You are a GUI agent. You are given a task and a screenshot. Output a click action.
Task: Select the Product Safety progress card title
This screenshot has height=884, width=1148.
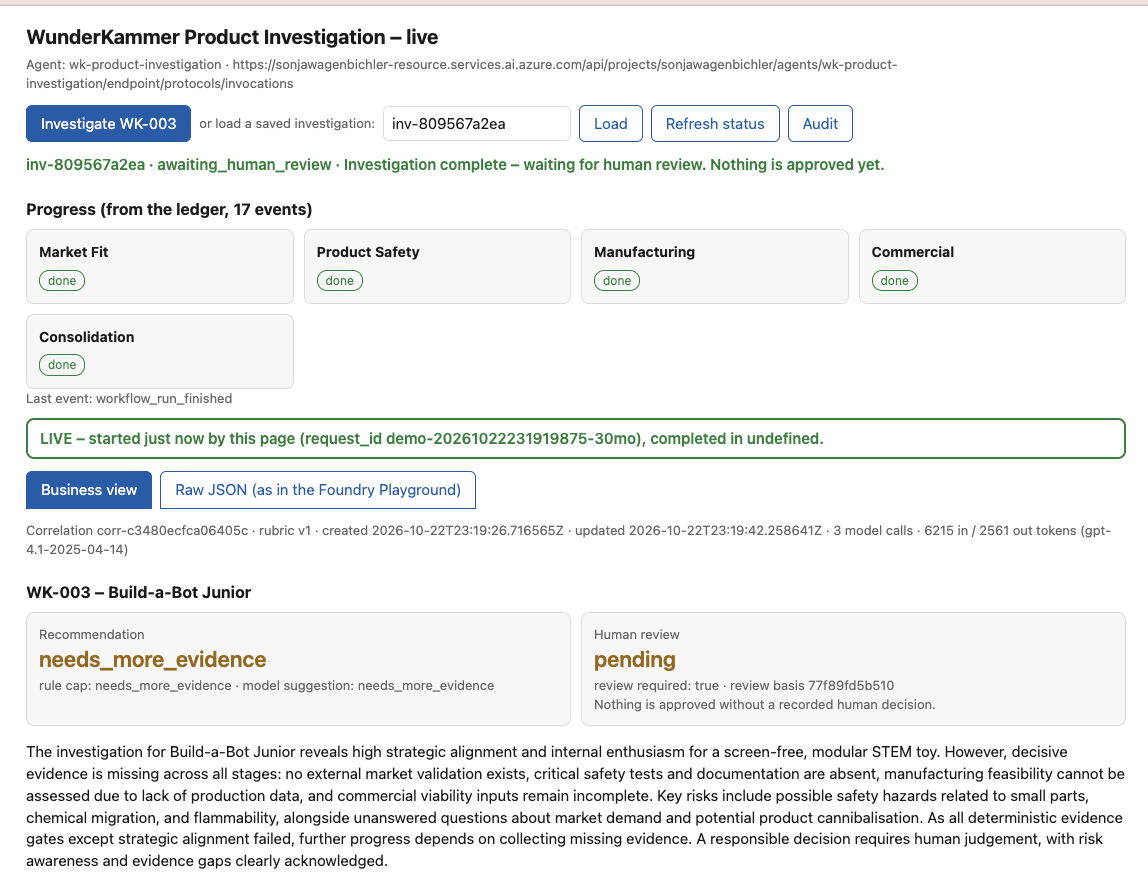tap(368, 252)
